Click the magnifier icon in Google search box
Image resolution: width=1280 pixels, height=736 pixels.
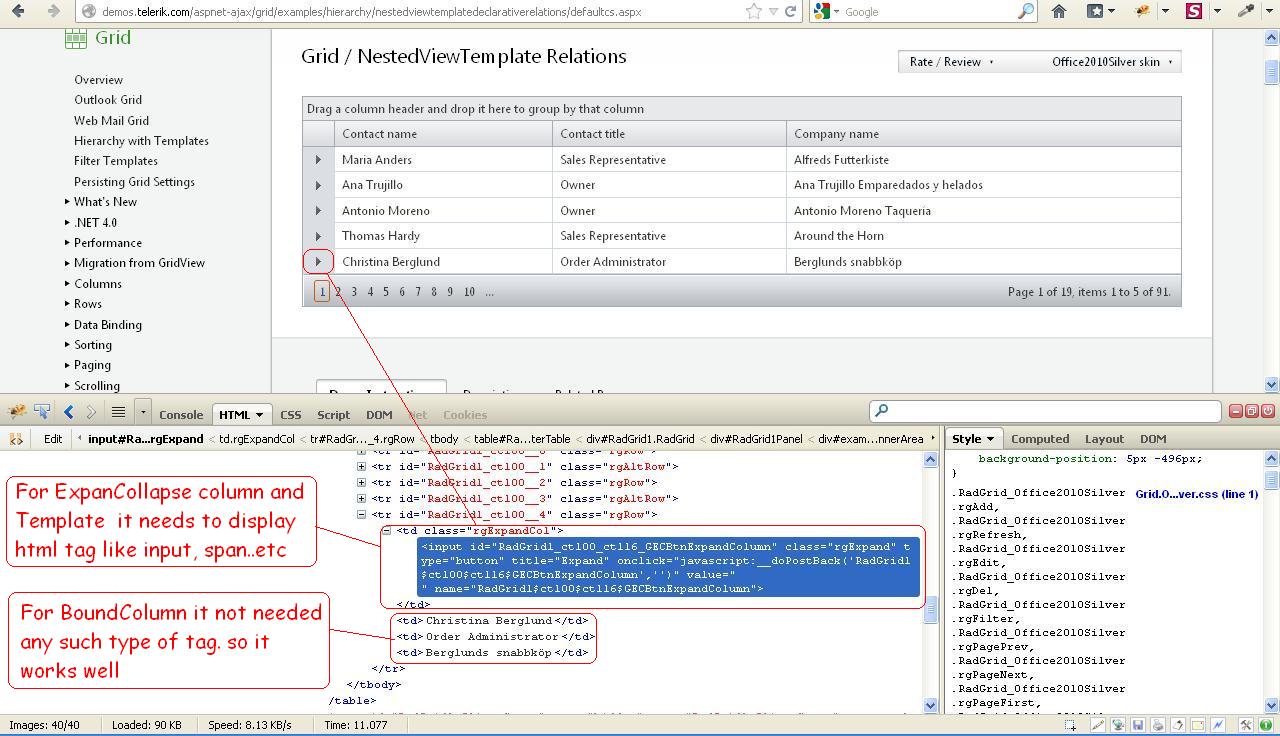click(x=1026, y=11)
